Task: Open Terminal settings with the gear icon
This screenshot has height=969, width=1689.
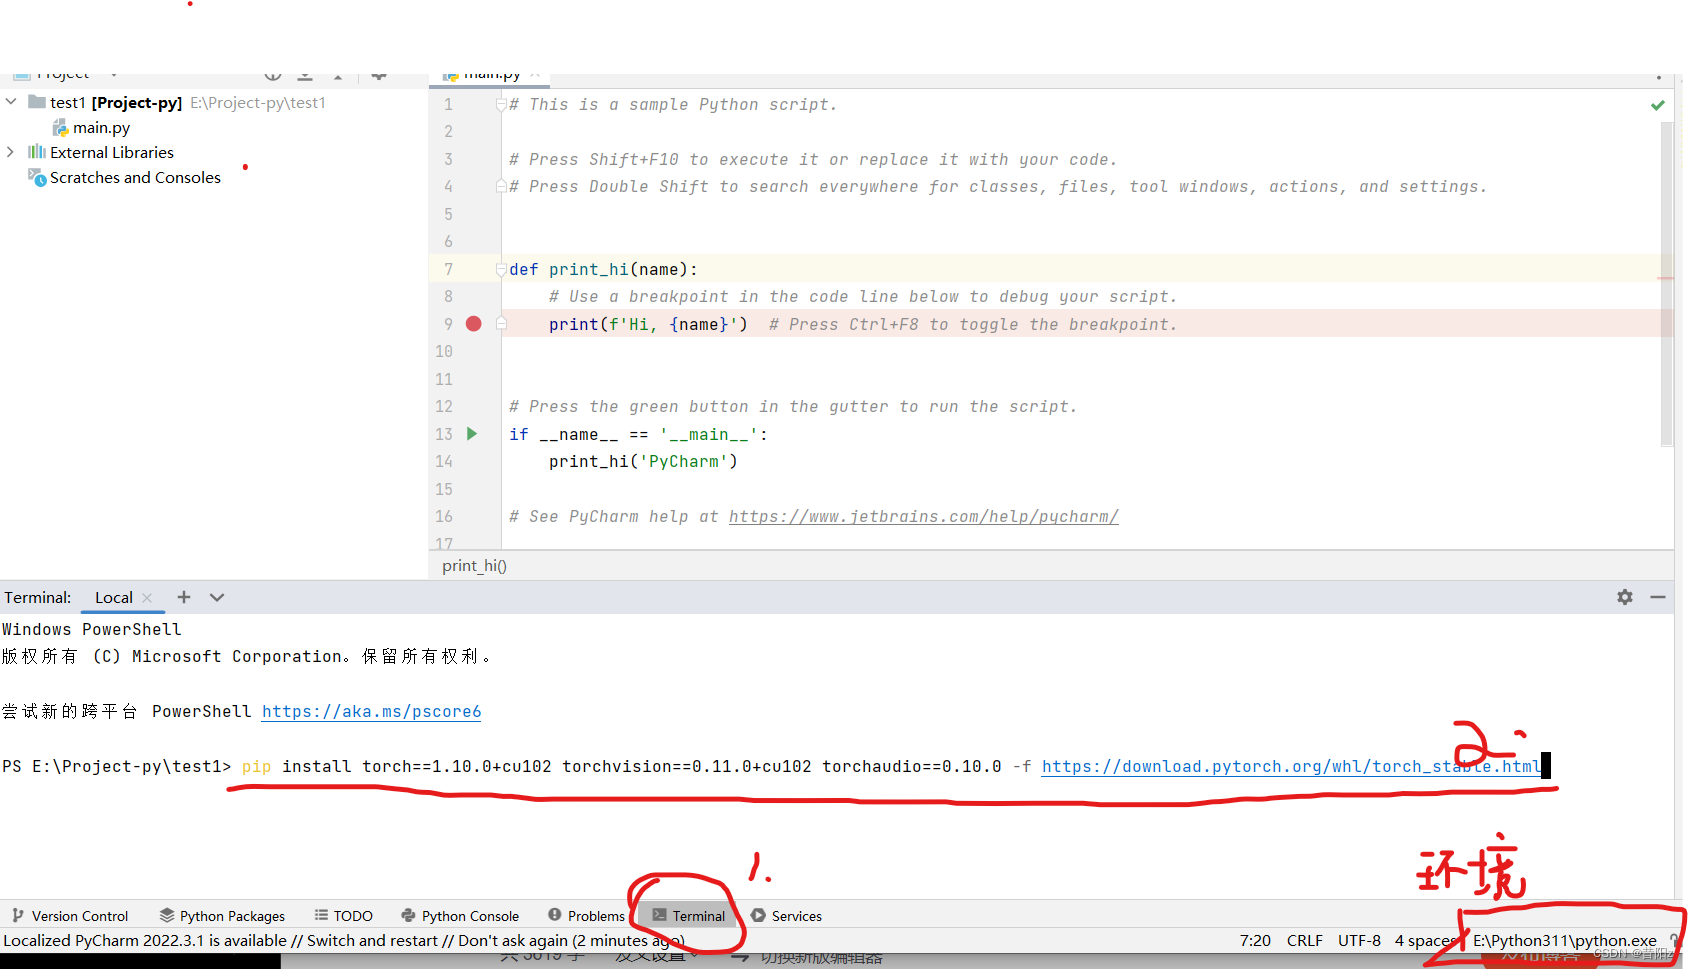Action: click(1624, 597)
